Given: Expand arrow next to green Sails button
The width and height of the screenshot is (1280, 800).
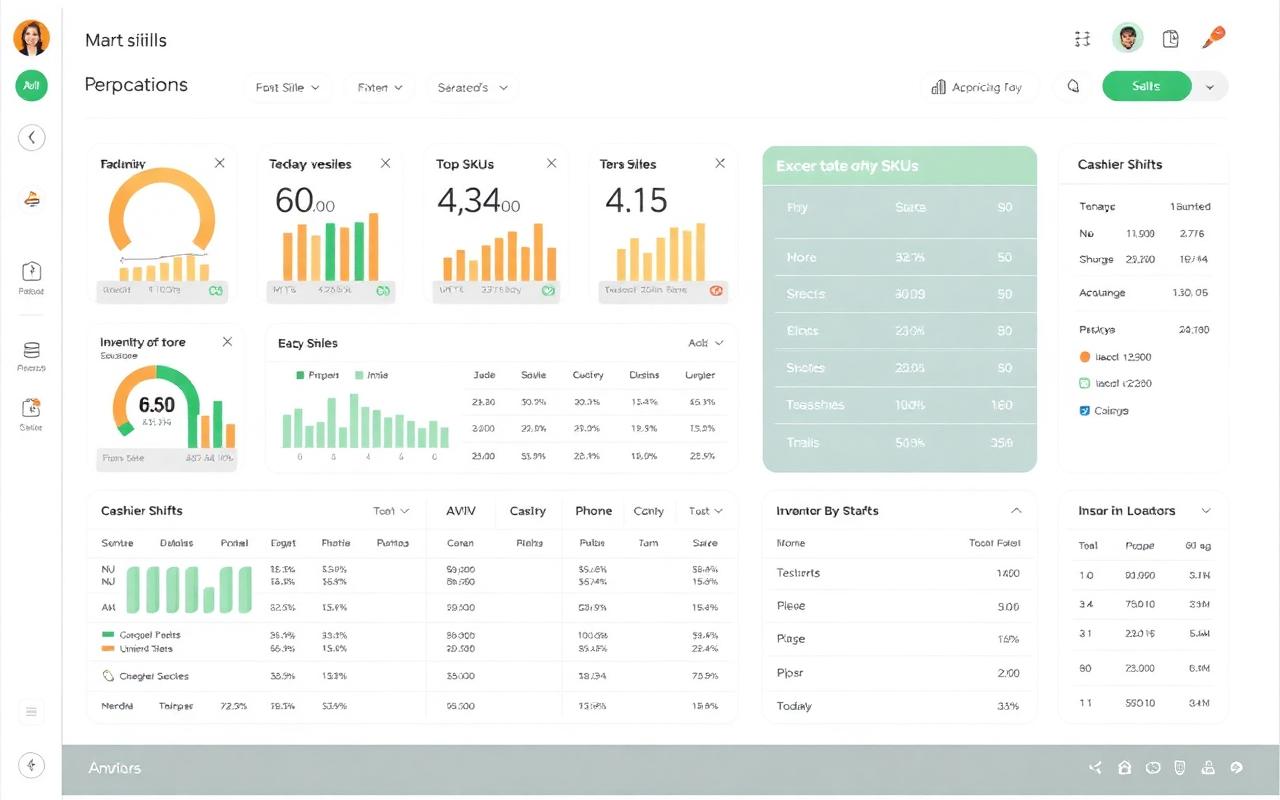Looking at the screenshot, I should [1210, 87].
